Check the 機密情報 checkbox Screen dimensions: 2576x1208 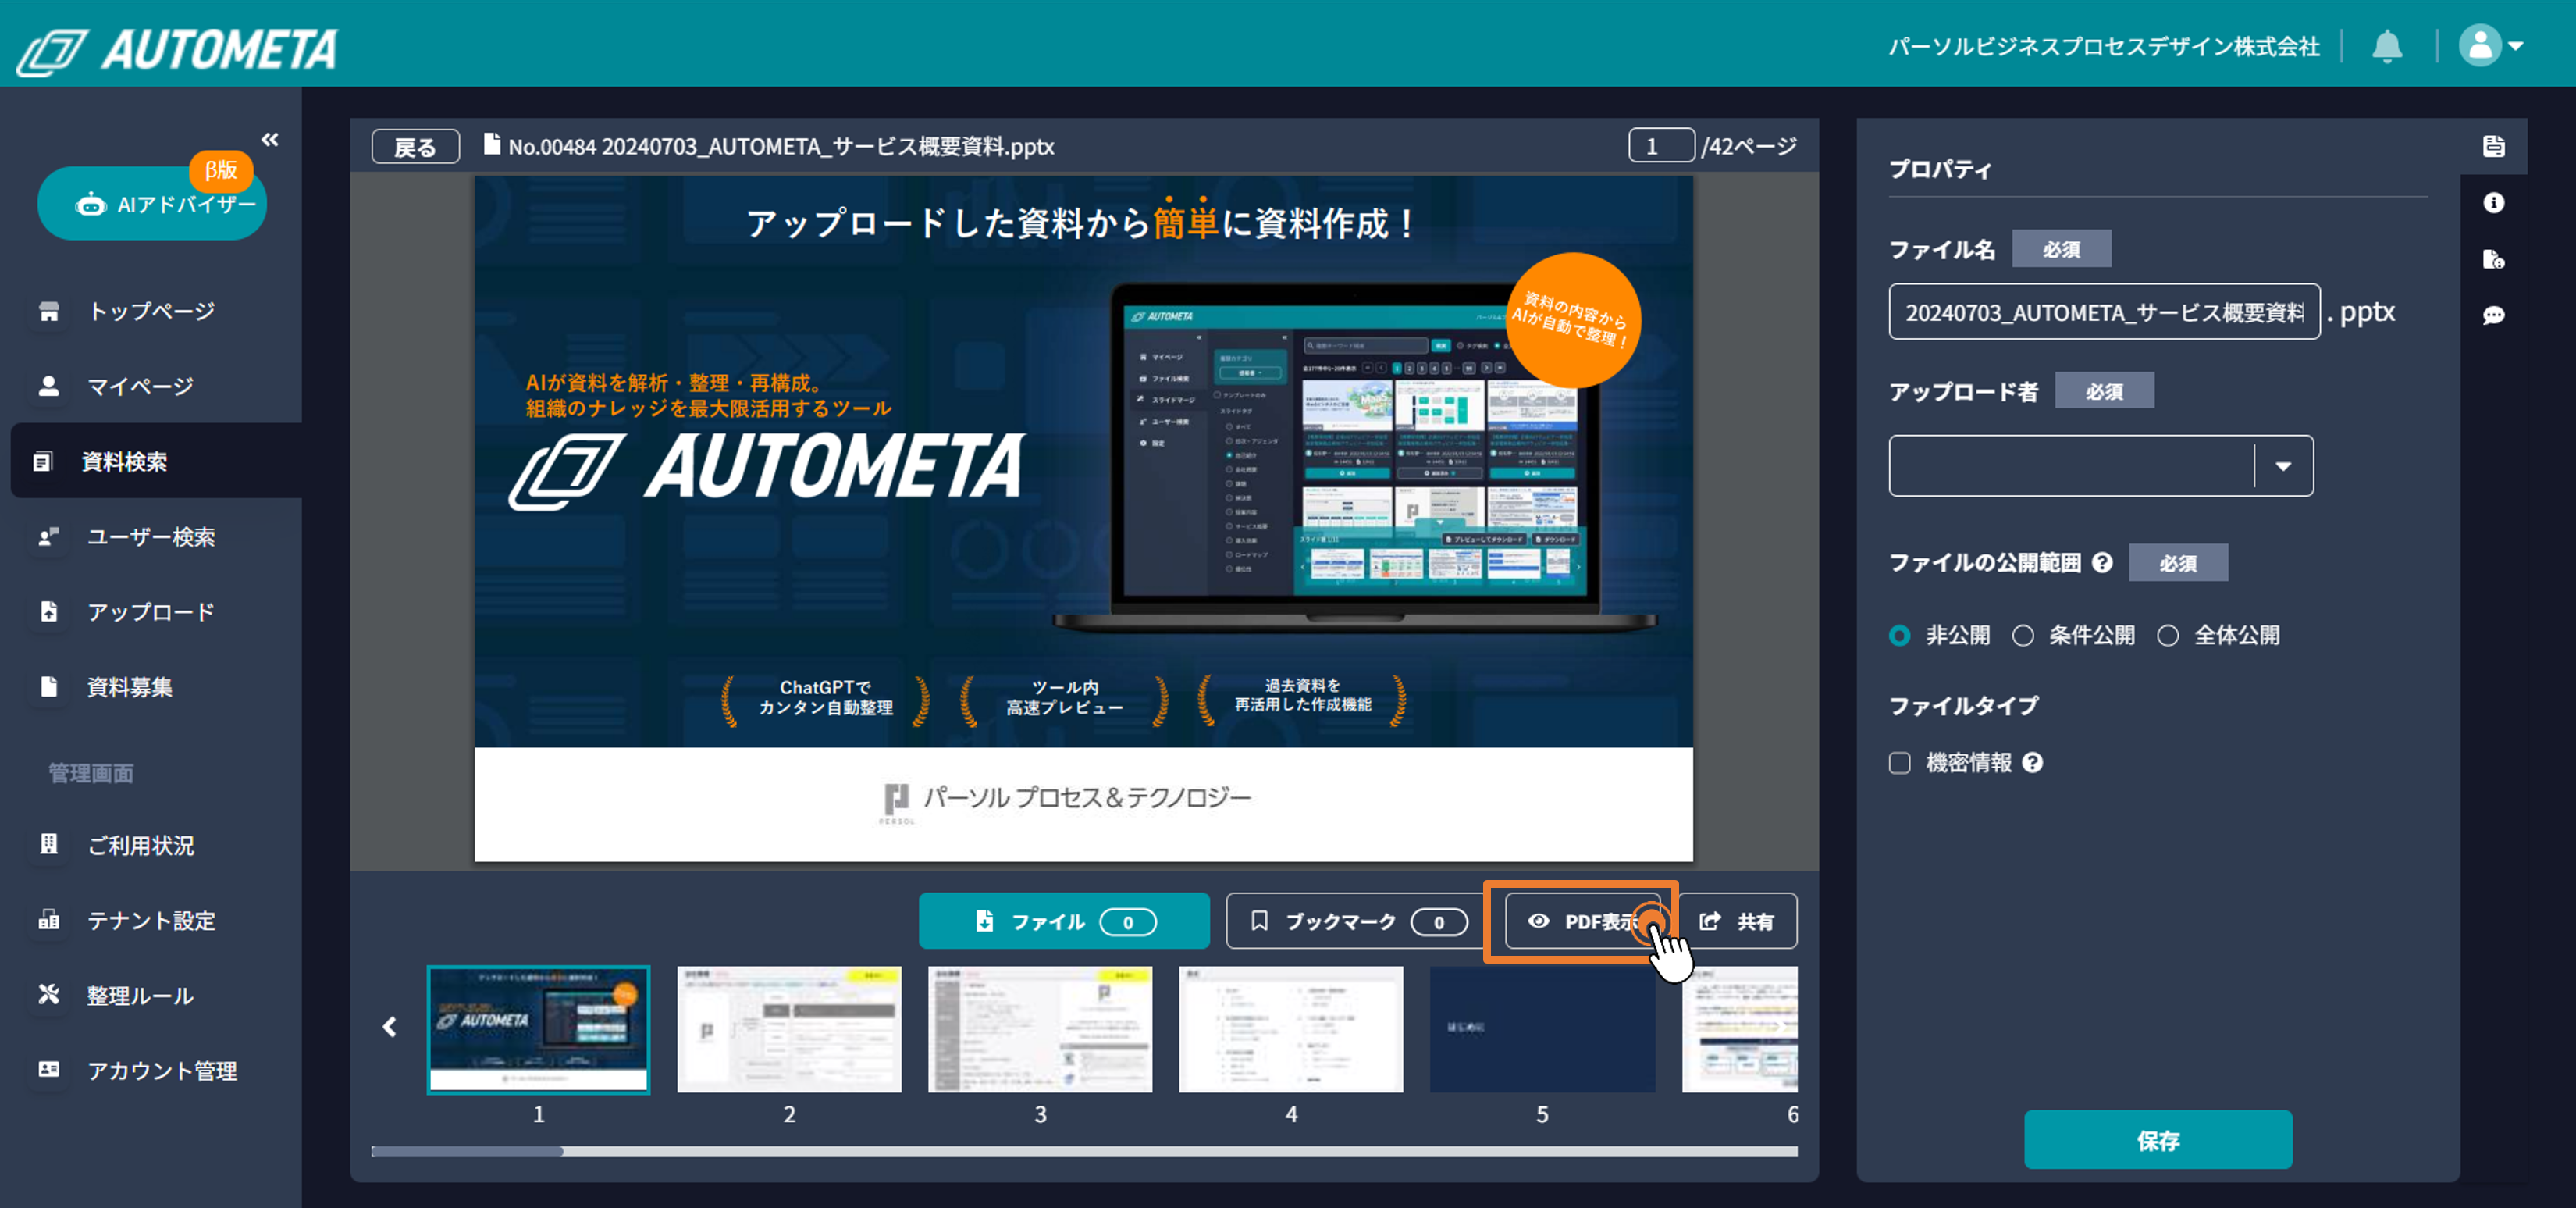point(1899,763)
